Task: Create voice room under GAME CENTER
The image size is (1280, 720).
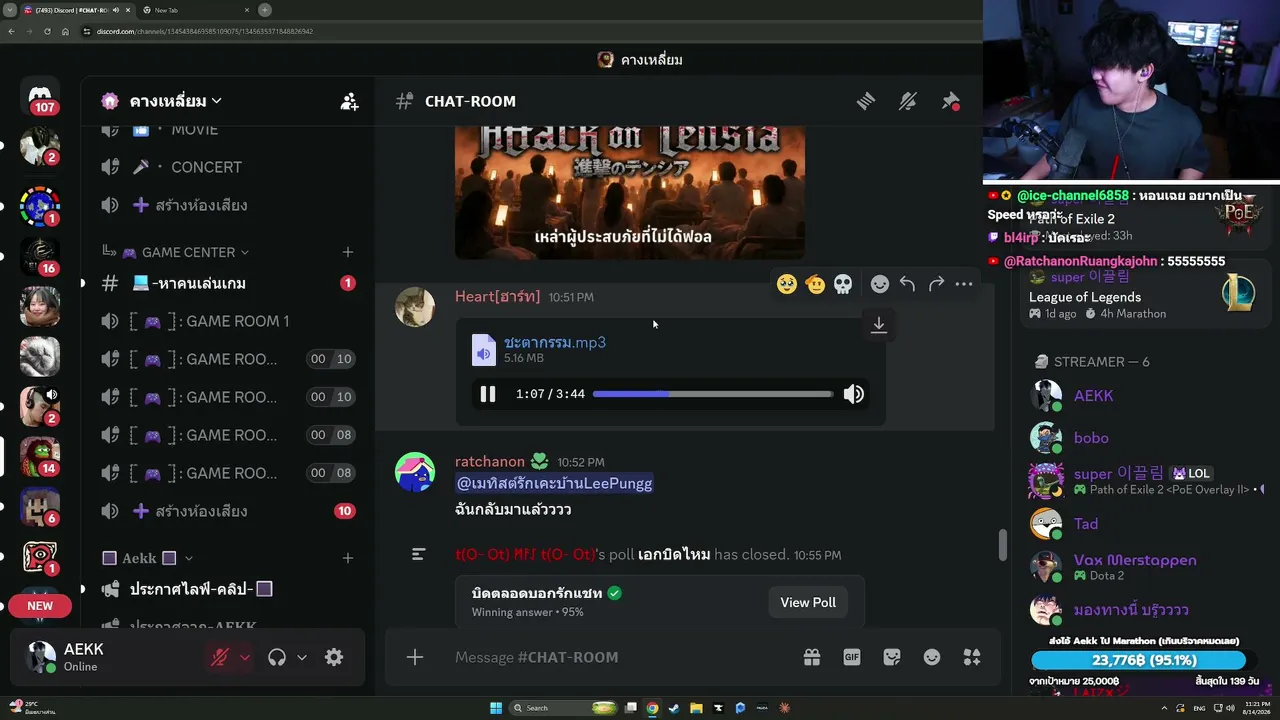Action: [x=228, y=511]
